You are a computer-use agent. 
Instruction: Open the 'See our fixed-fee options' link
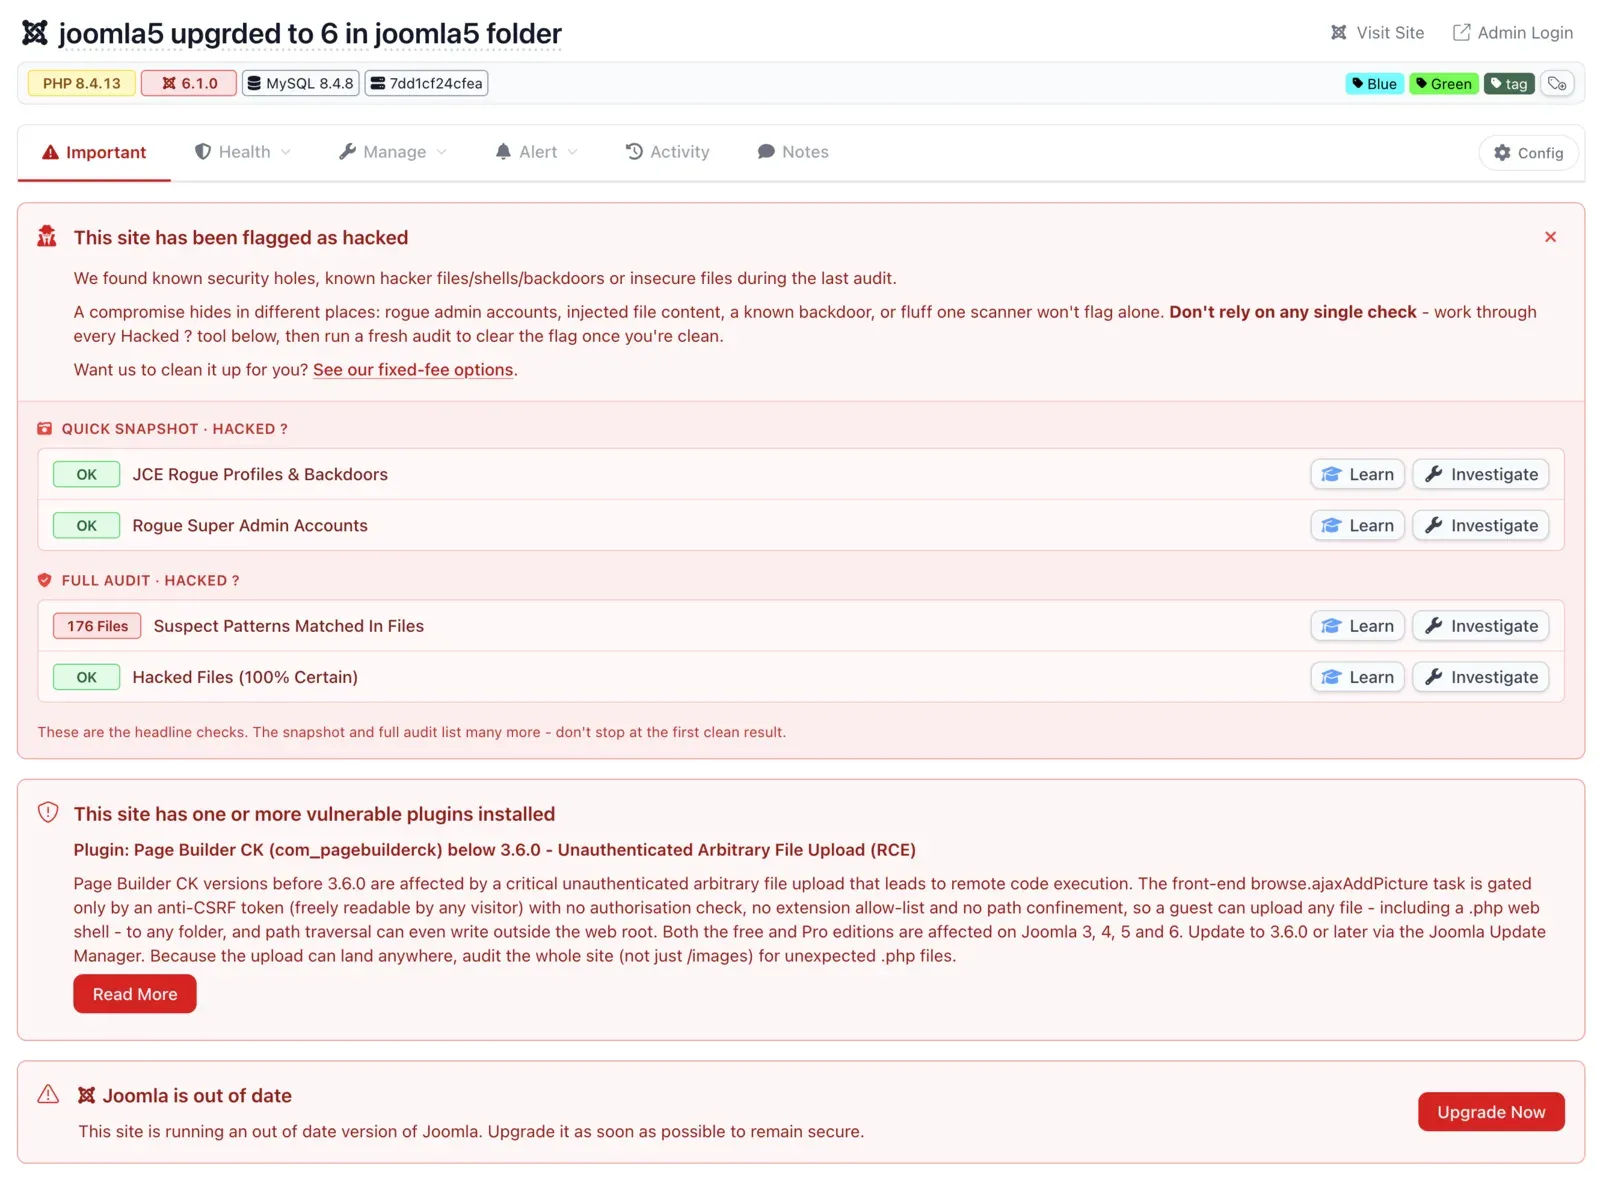(413, 370)
